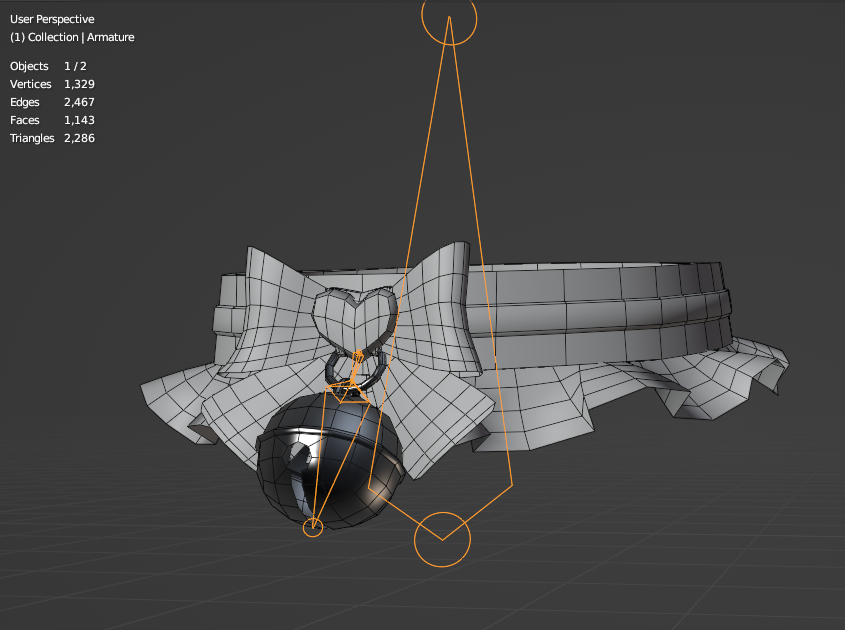Click the Vertices count statistic
The height and width of the screenshot is (630, 845).
point(52,84)
